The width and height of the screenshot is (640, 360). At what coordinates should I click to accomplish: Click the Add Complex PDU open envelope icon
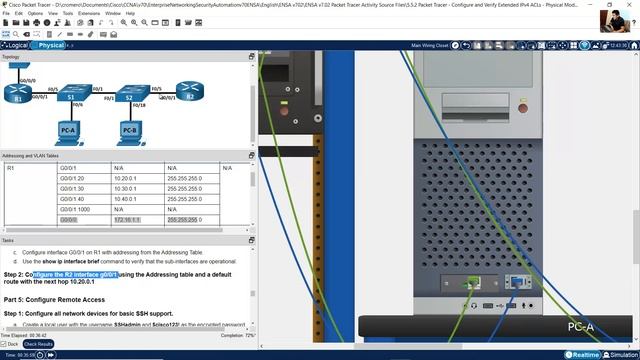113,34
